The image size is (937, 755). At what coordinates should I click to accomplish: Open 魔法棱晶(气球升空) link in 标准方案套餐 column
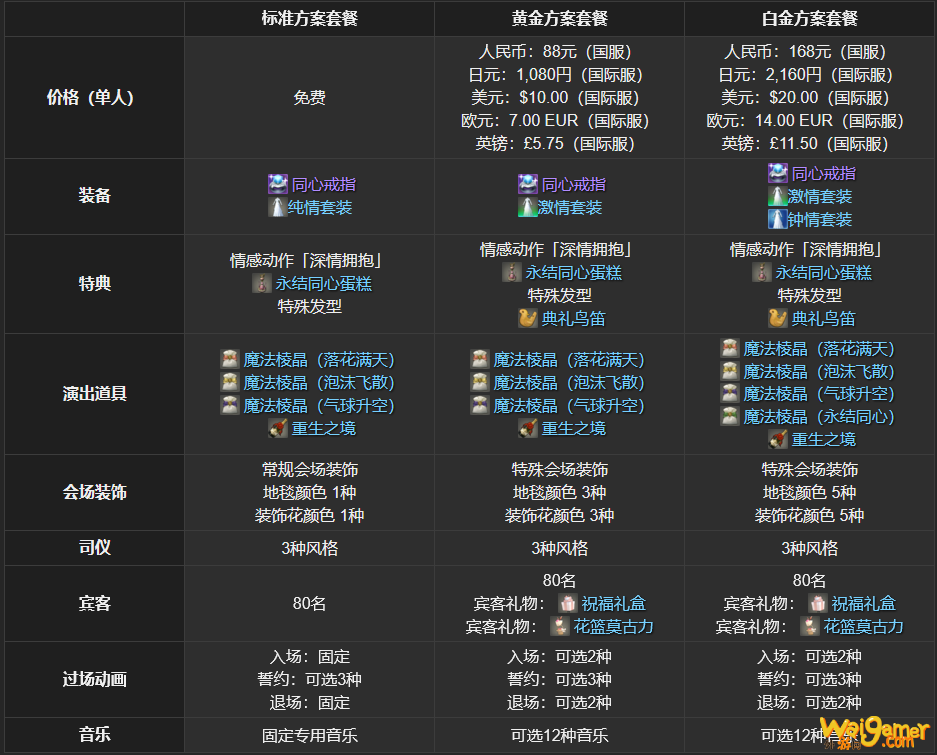coord(319,405)
